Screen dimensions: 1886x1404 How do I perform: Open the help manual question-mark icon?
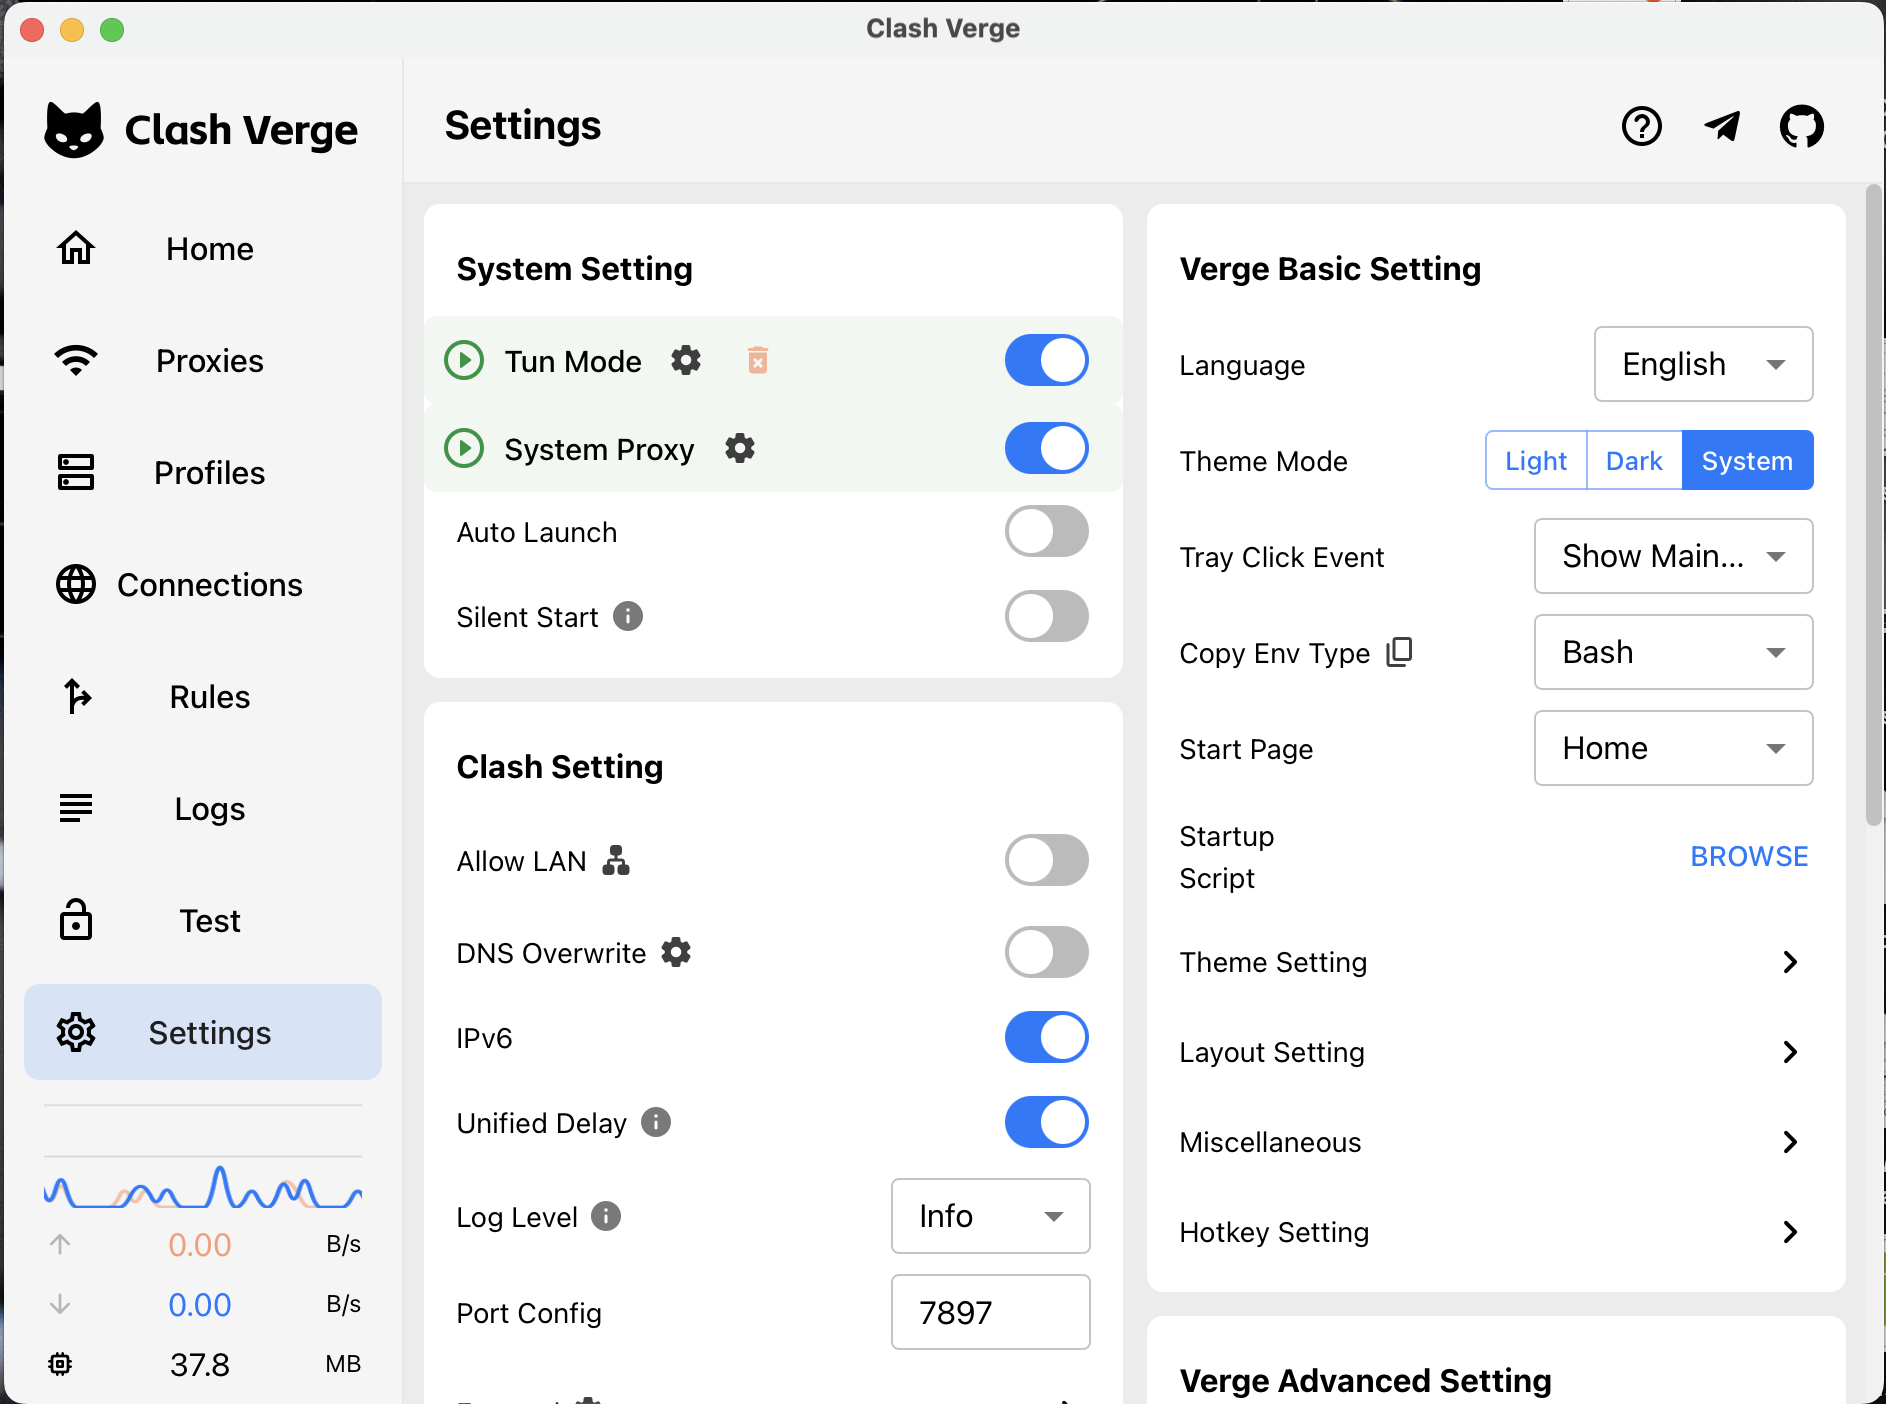click(x=1642, y=127)
